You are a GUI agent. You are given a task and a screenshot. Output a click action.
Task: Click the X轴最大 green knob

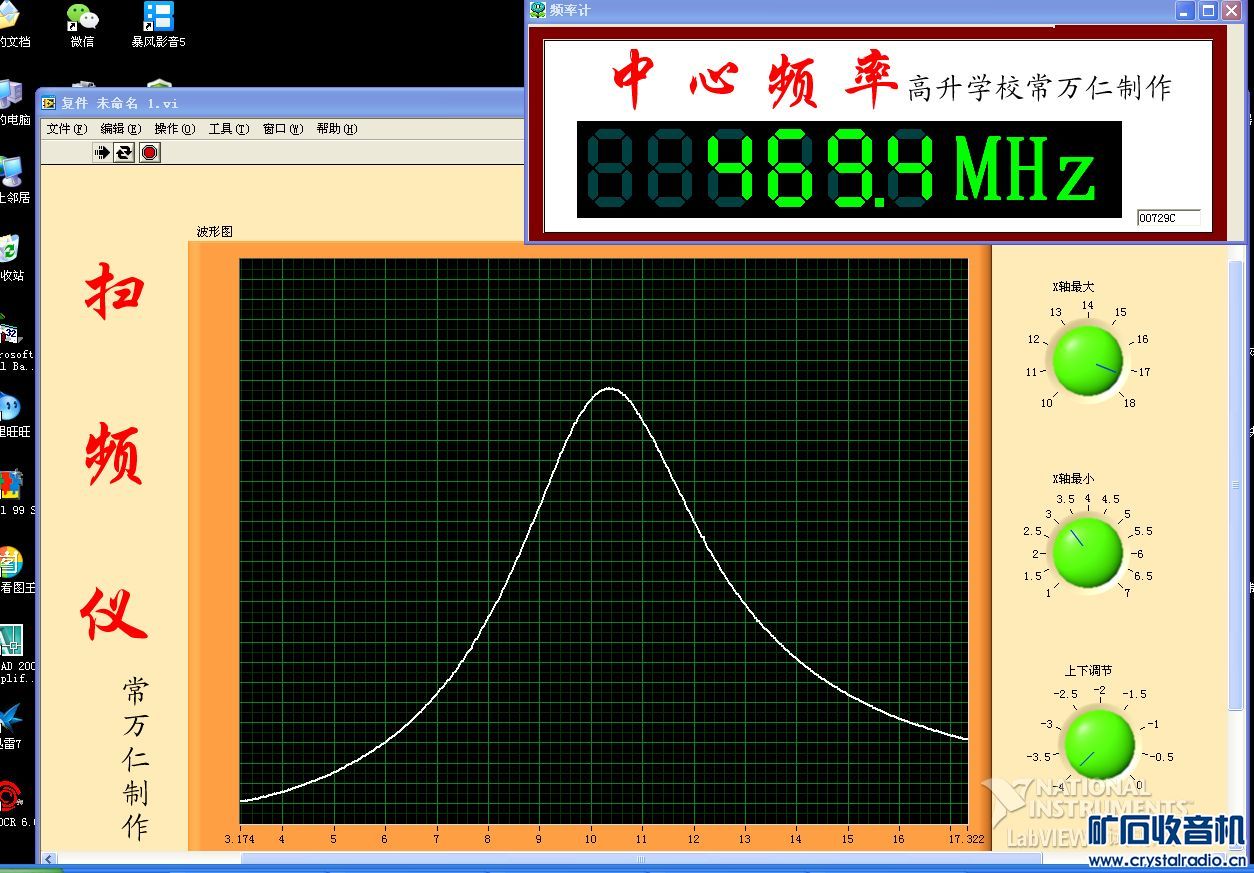click(x=1088, y=360)
